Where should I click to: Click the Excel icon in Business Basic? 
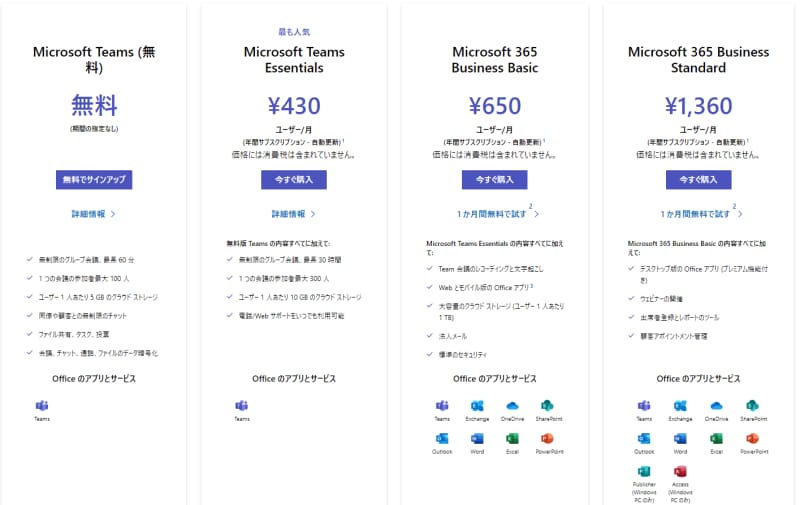(x=512, y=438)
